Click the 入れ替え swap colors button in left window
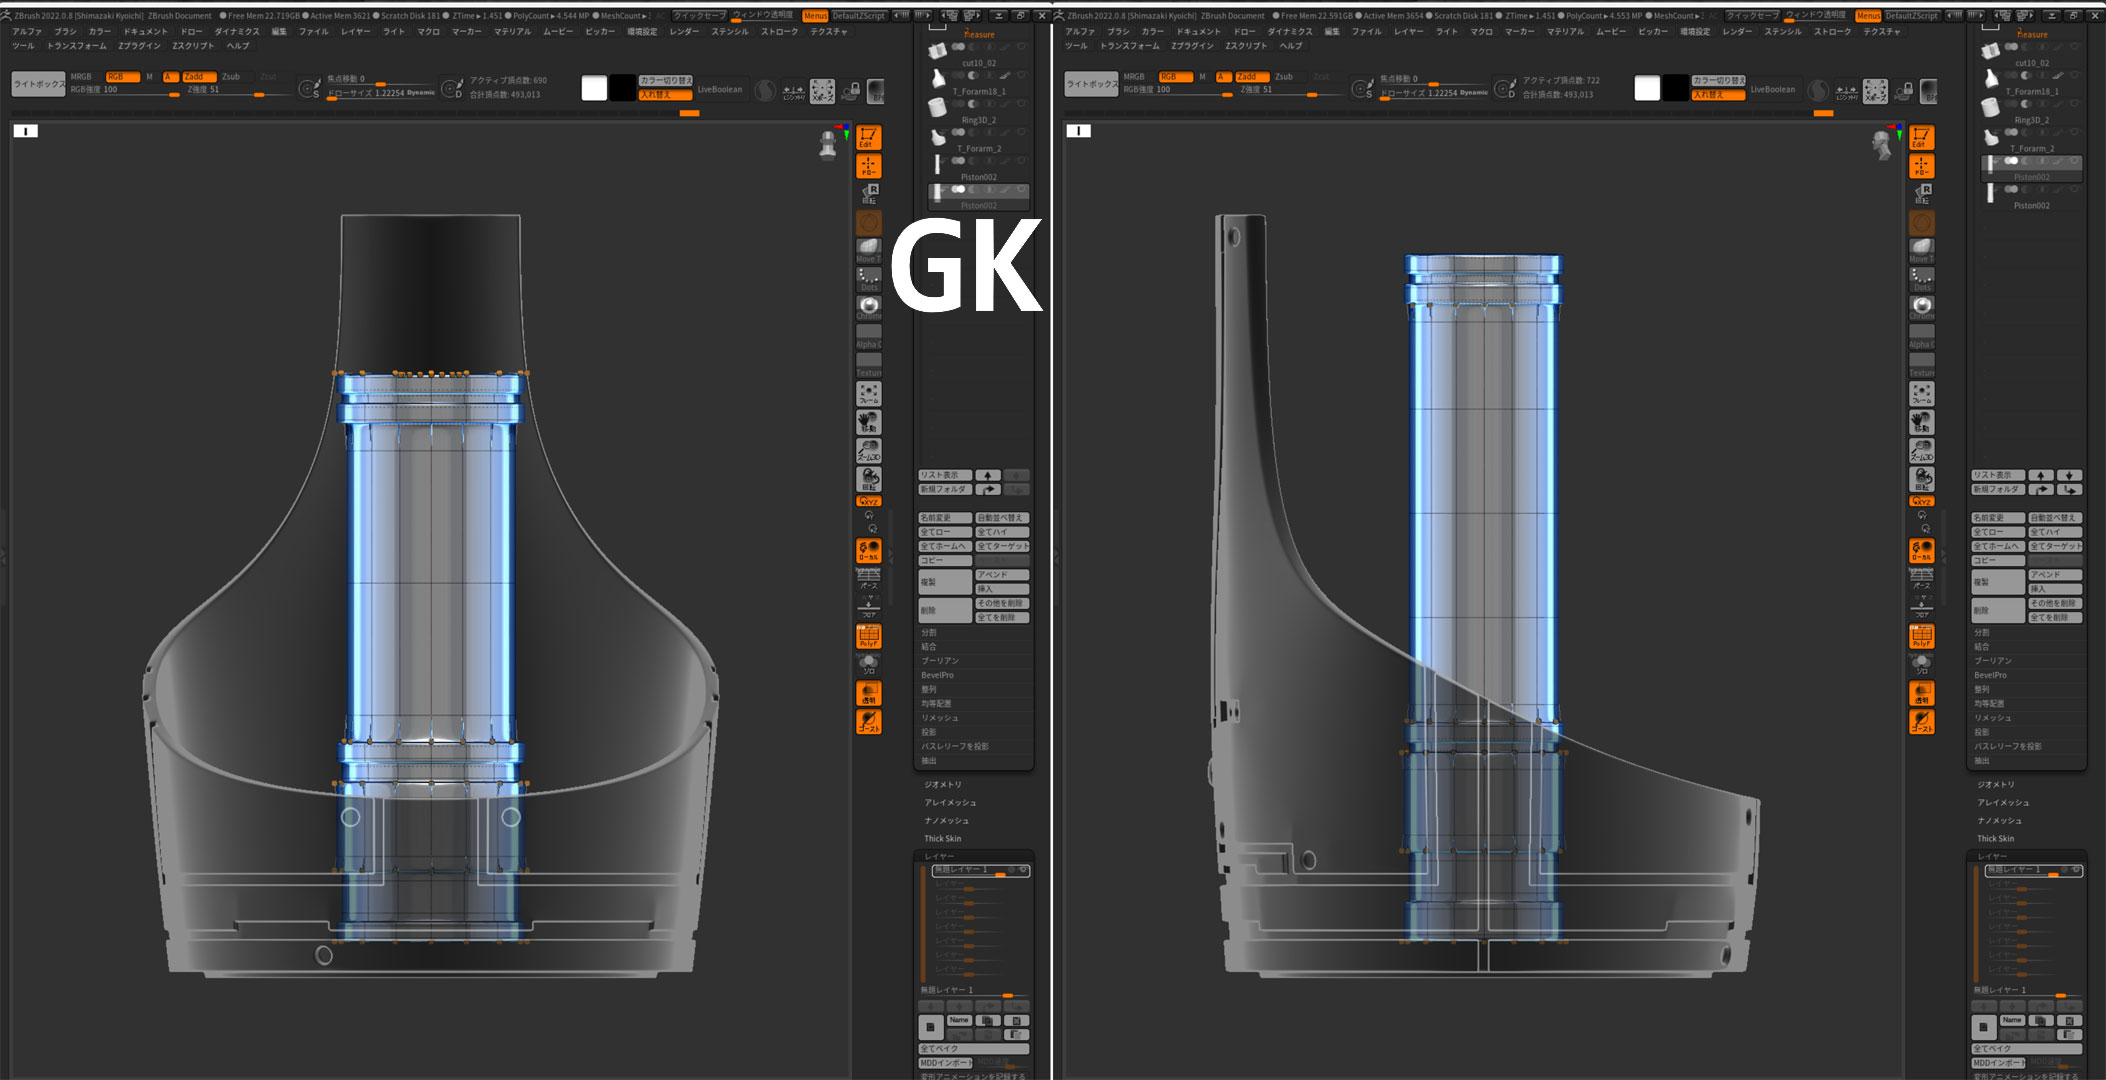2106x1080 pixels. pos(664,94)
